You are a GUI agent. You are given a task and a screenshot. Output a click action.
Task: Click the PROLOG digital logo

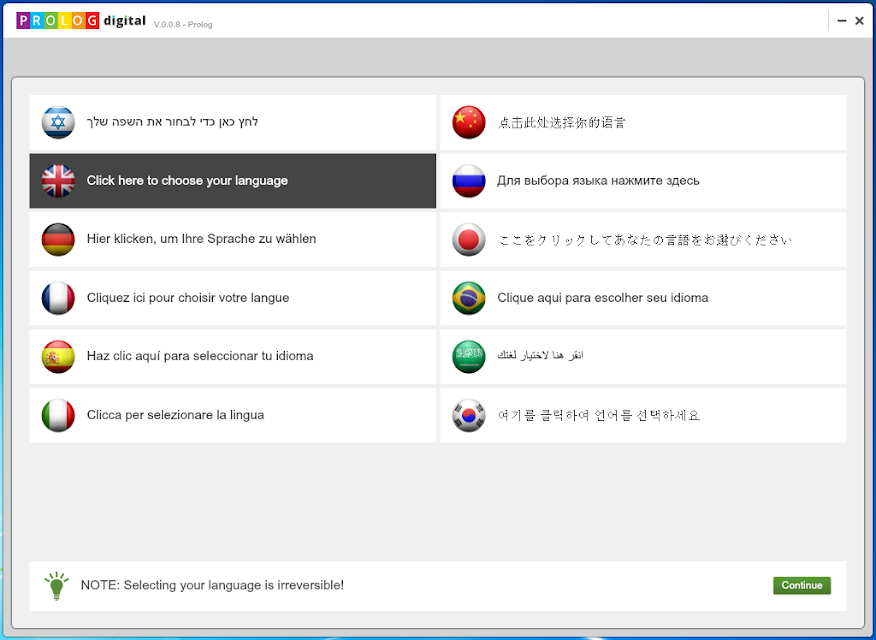coord(81,21)
